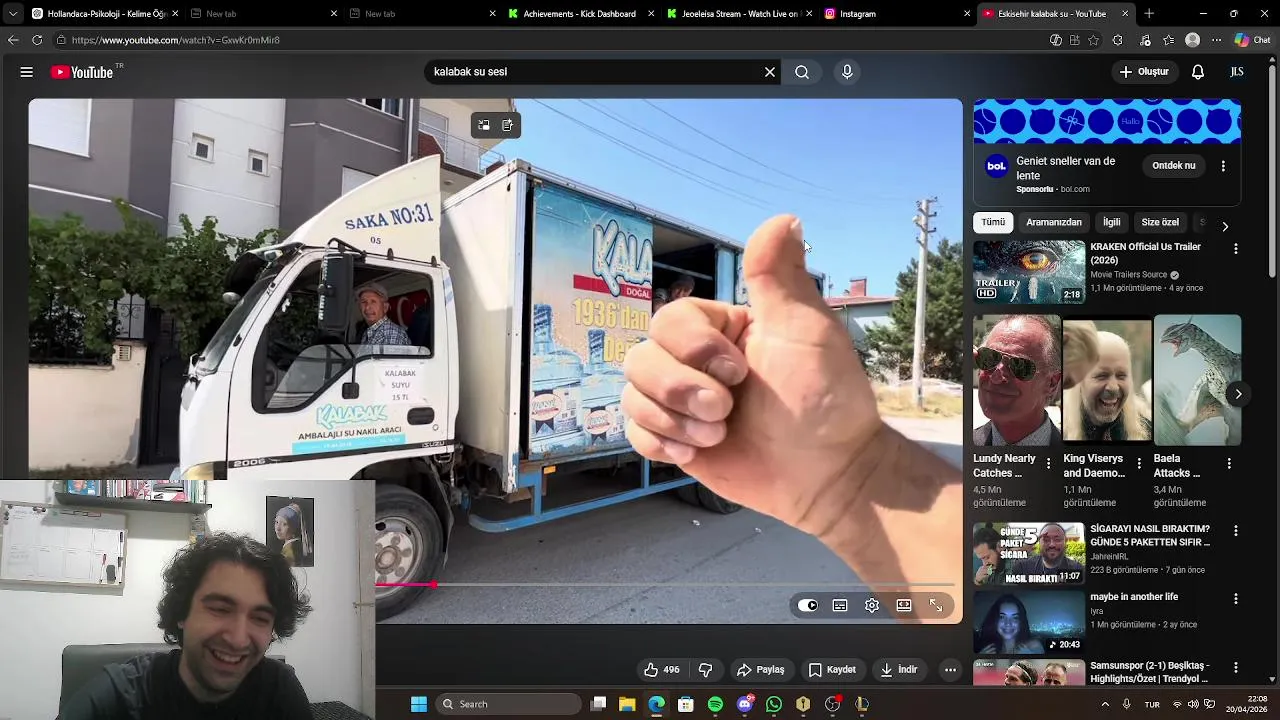Open Edge favorites list icon
The height and width of the screenshot is (720, 1280).
point(1168,40)
